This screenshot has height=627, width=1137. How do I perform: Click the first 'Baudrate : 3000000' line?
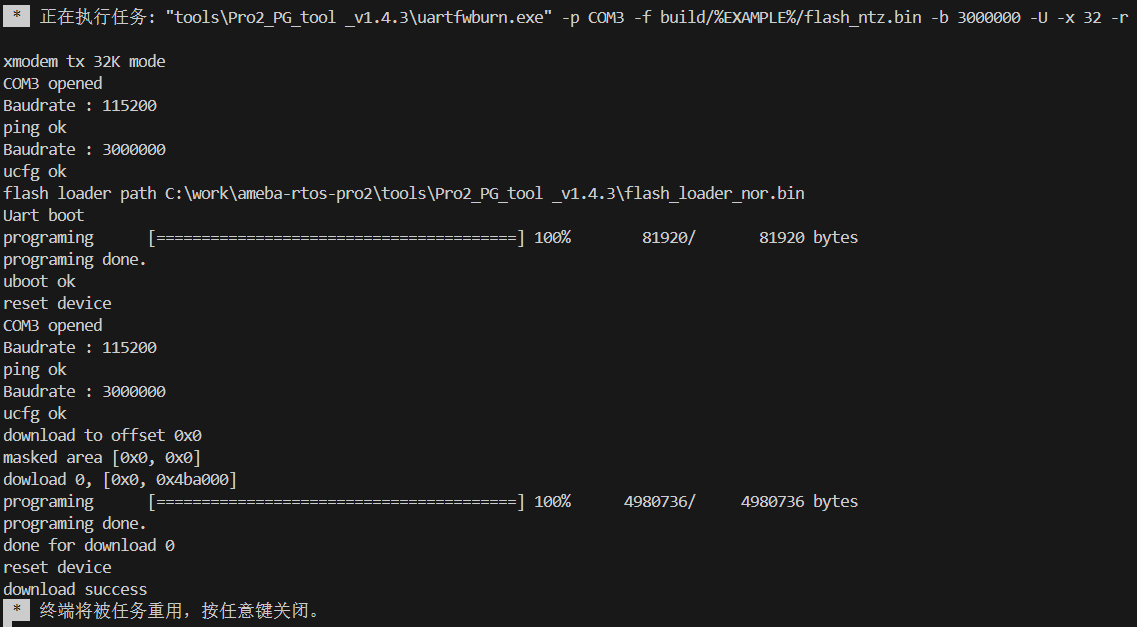pyautogui.click(x=84, y=149)
